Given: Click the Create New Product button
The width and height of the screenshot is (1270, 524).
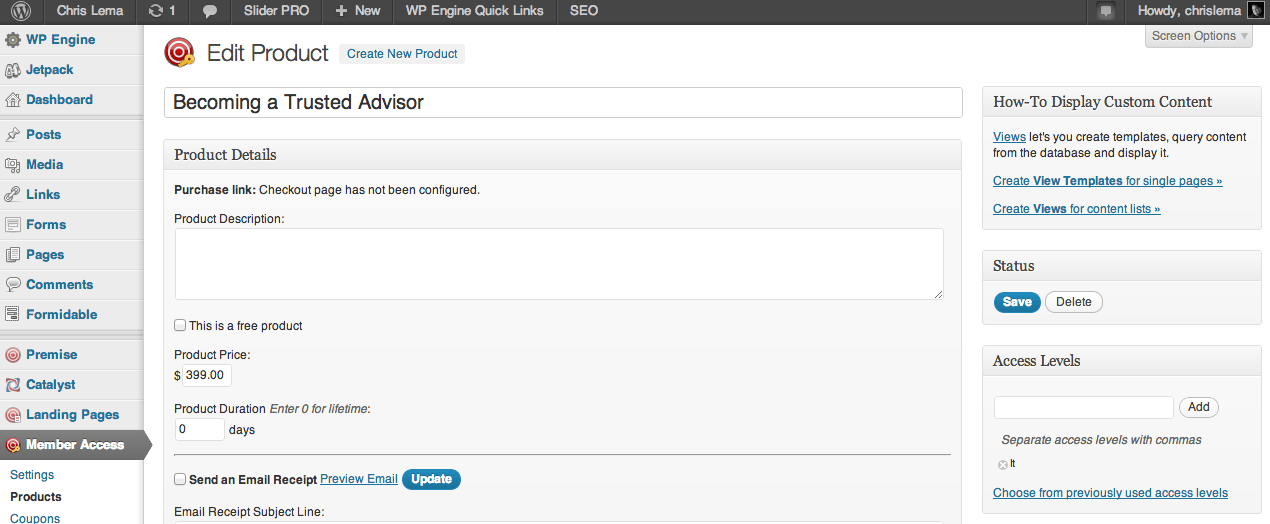Looking at the screenshot, I should 402,54.
